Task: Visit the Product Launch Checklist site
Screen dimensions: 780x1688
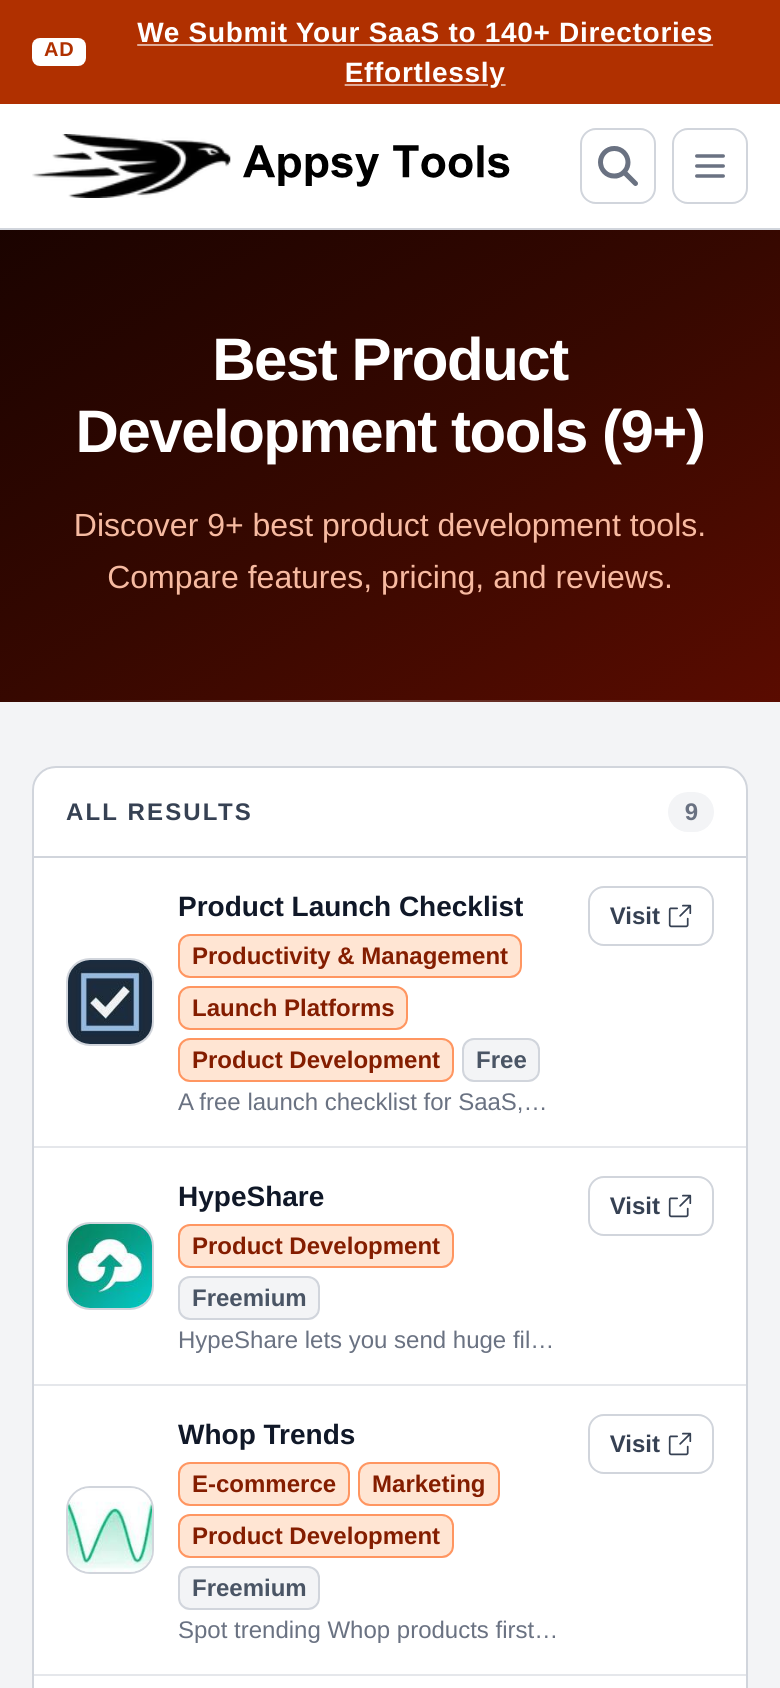Action: 651,916
